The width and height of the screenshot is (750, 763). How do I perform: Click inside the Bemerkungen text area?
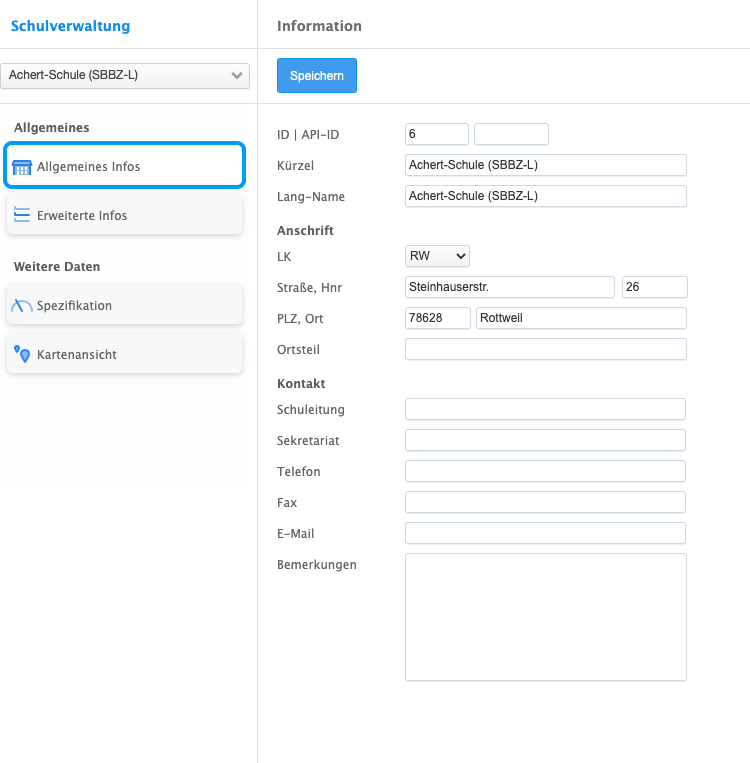545,617
